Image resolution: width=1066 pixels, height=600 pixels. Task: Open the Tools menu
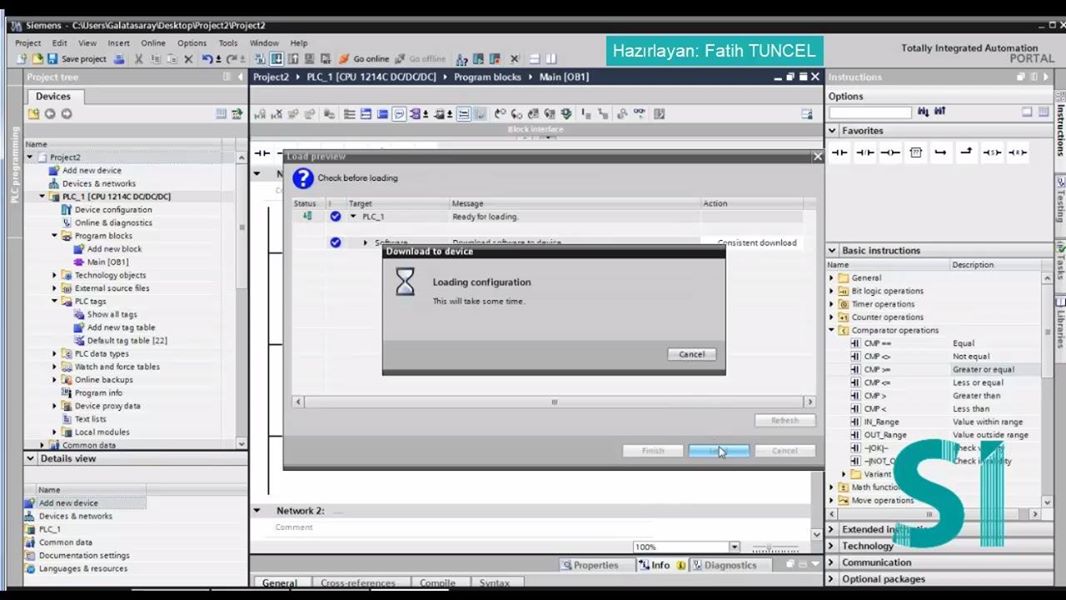[228, 43]
